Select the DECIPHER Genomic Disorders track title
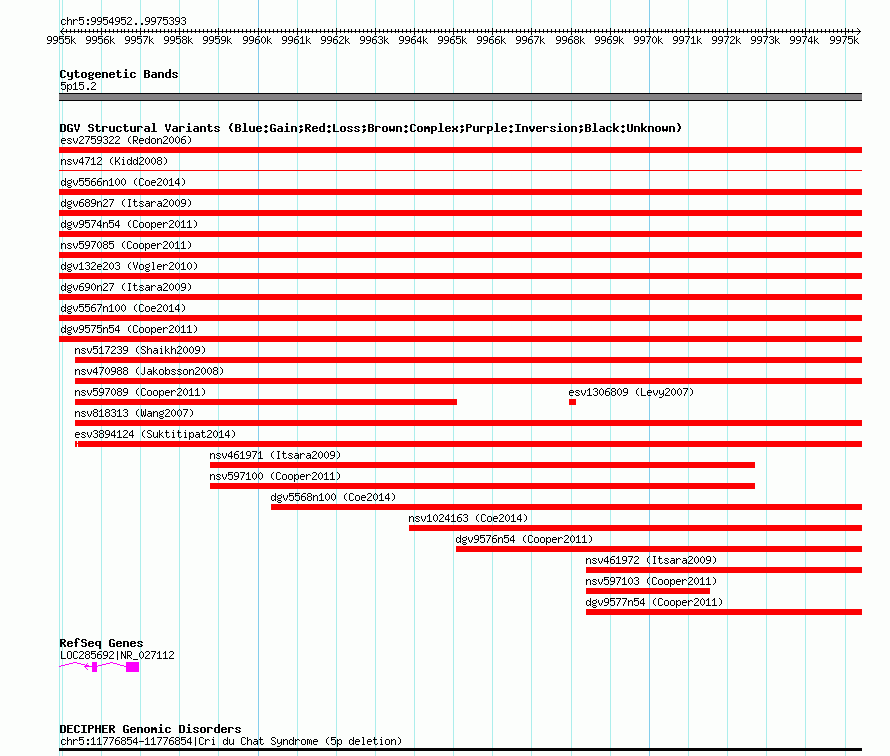 click(150, 729)
